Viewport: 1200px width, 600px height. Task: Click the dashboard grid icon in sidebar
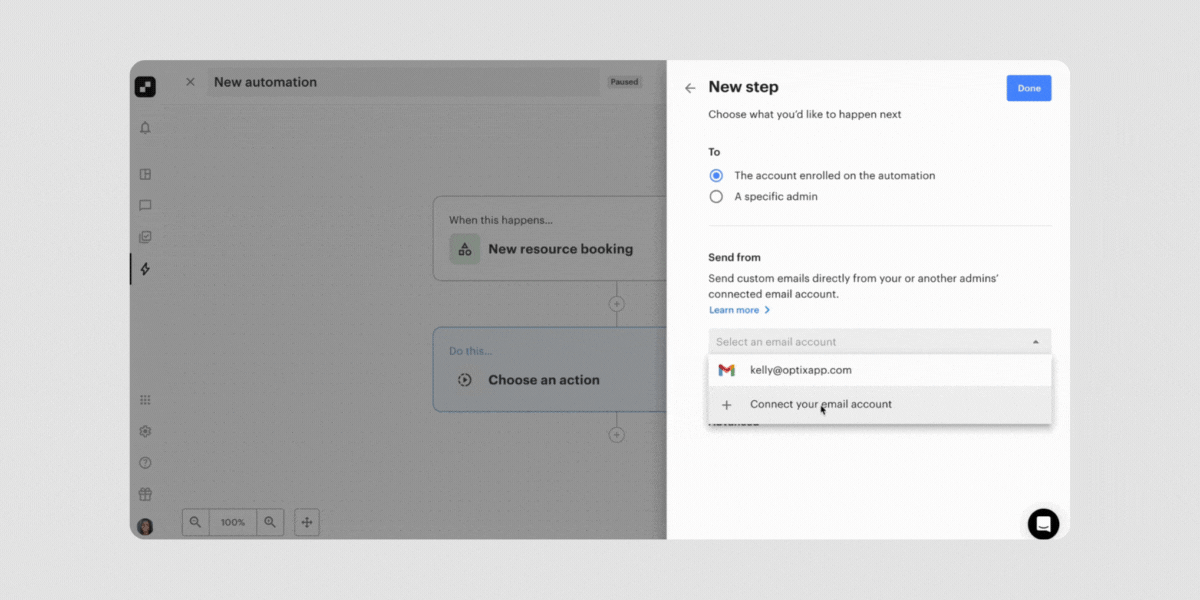coord(145,173)
